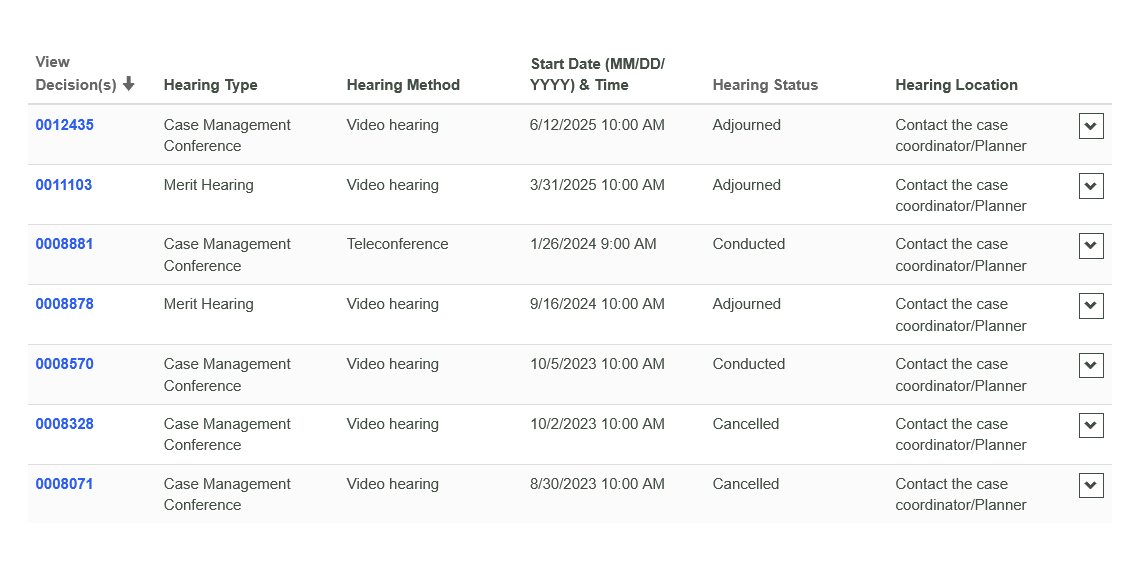This screenshot has width=1140, height=564.
Task: Open the chevron menu for decision 0008071
Action: [x=1091, y=485]
